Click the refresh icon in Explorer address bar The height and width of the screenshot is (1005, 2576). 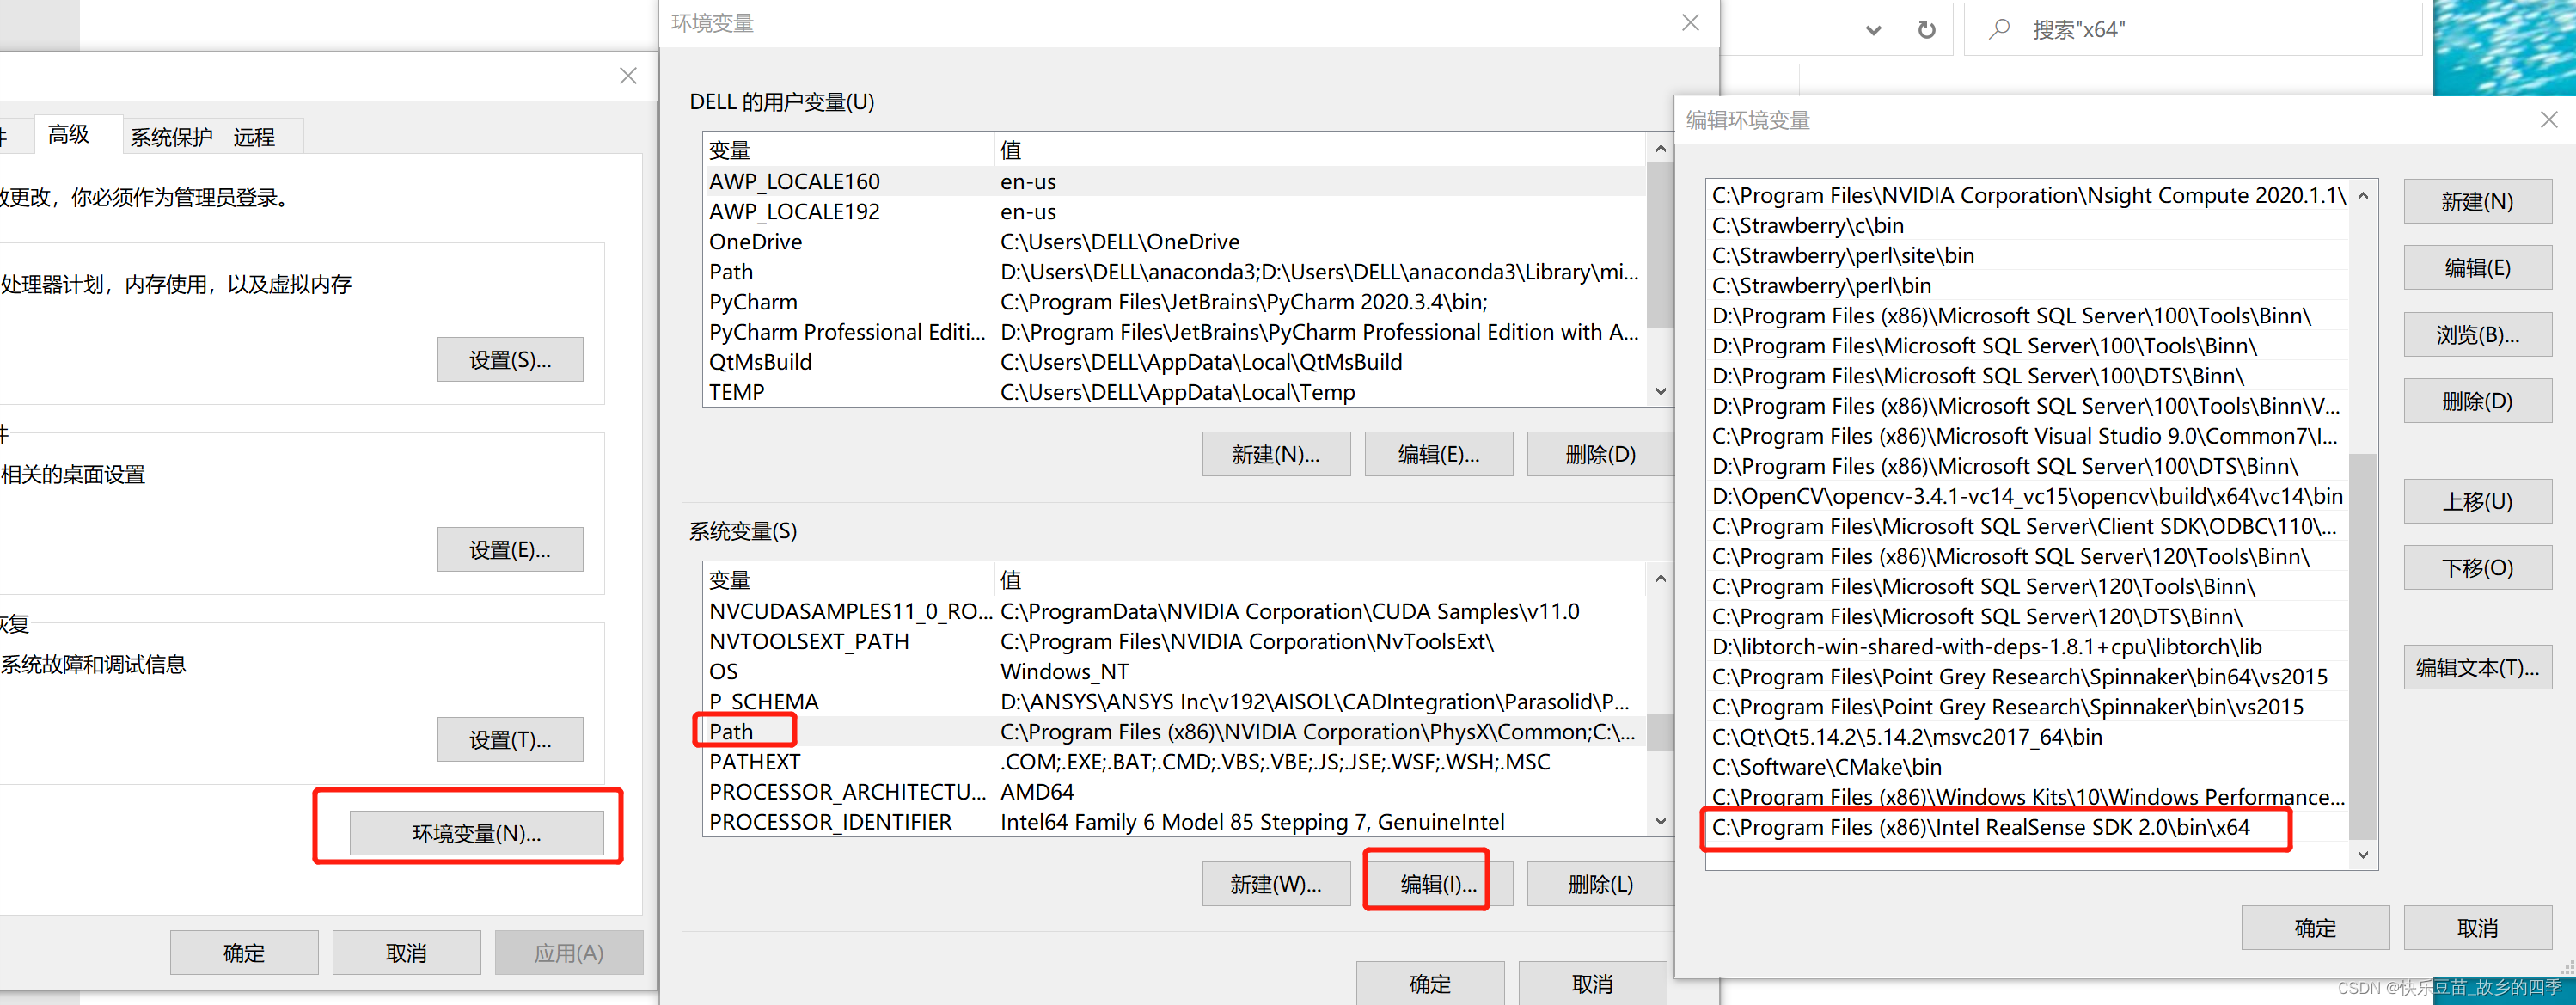(1926, 30)
